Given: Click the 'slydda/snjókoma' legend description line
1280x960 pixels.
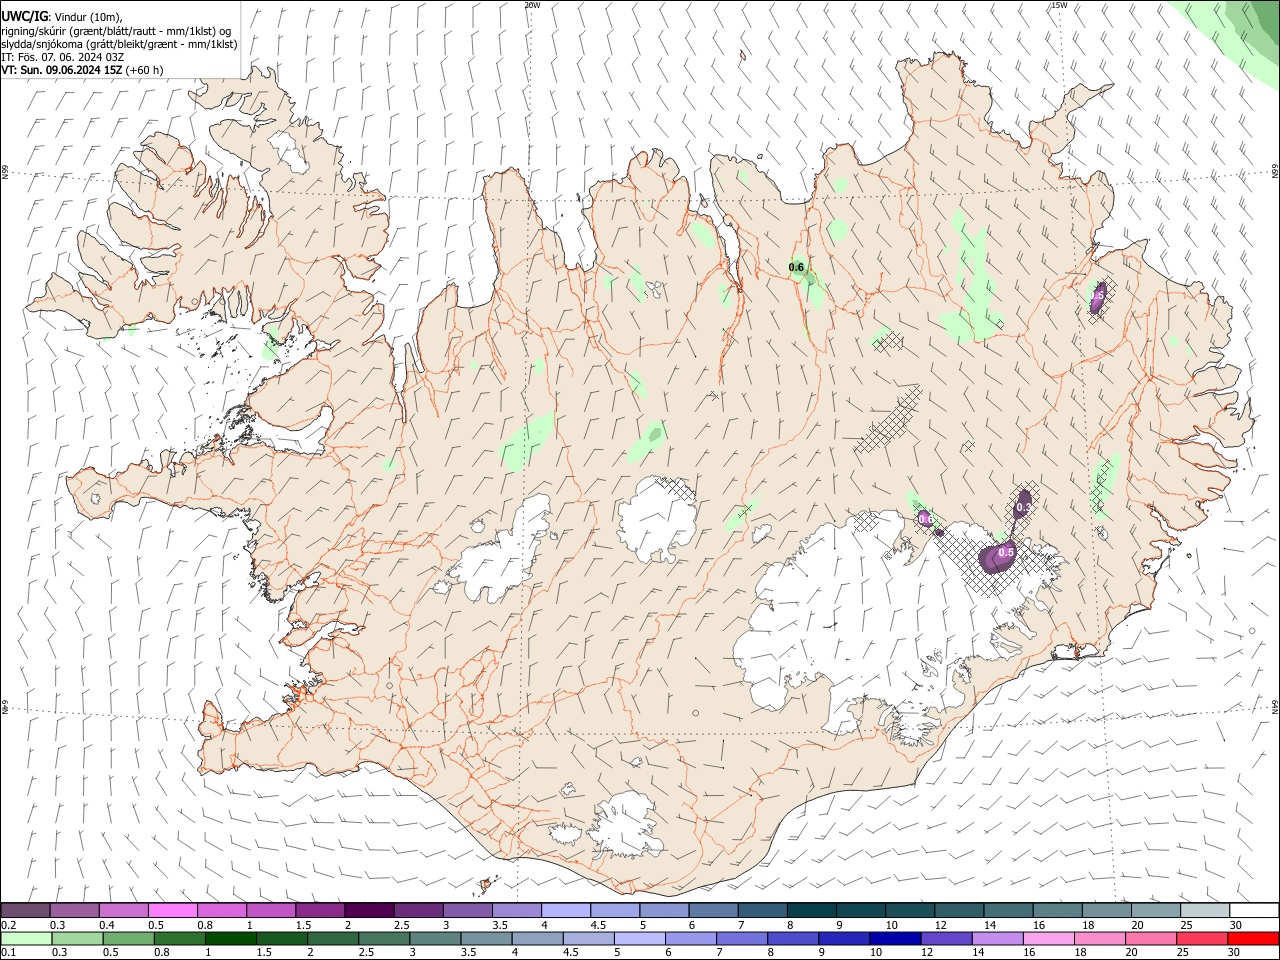Looking at the screenshot, I should pyautogui.click(x=120, y=44).
